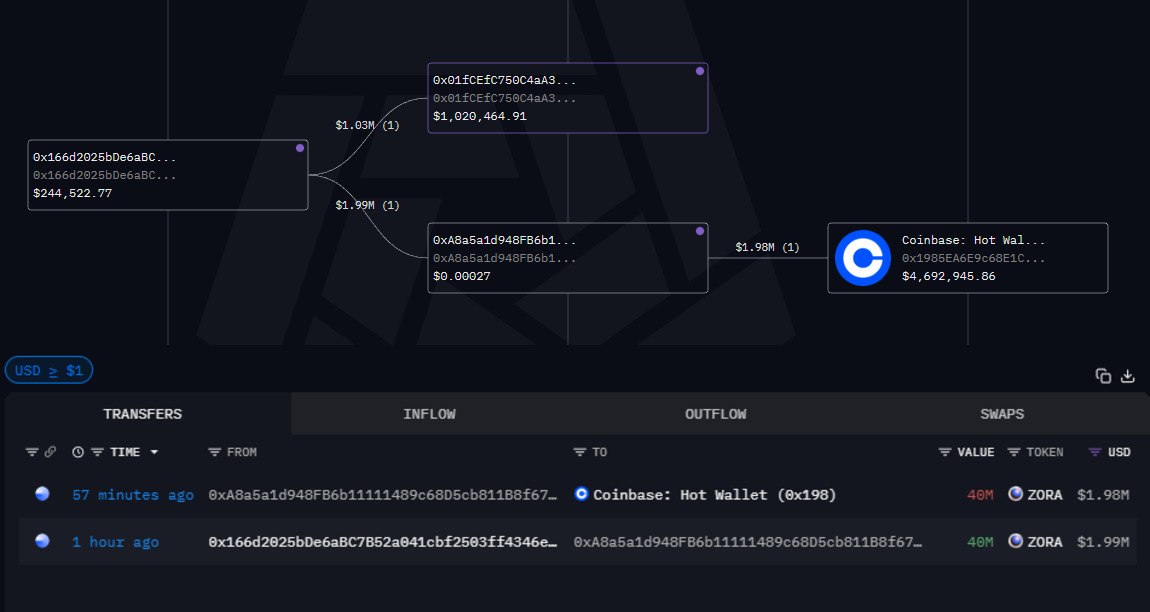Open the TIME sort dropdown arrow
This screenshot has height=612, width=1150.
pos(154,453)
